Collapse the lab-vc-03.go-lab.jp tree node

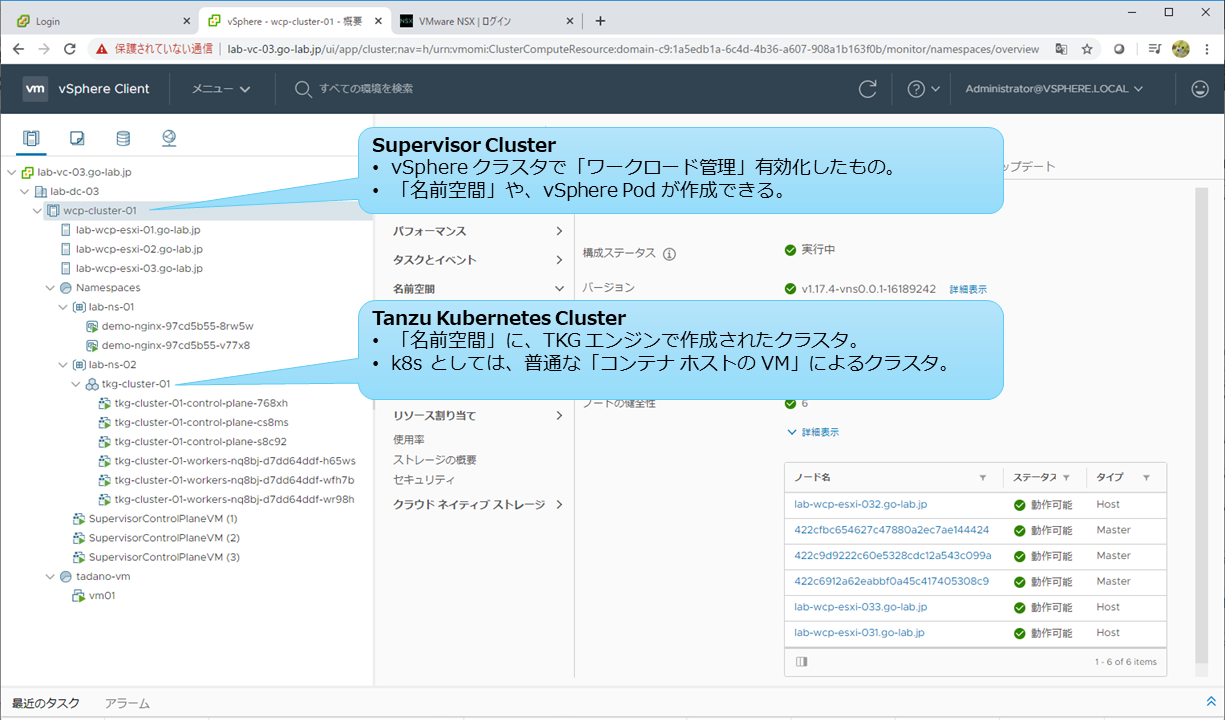pos(11,172)
